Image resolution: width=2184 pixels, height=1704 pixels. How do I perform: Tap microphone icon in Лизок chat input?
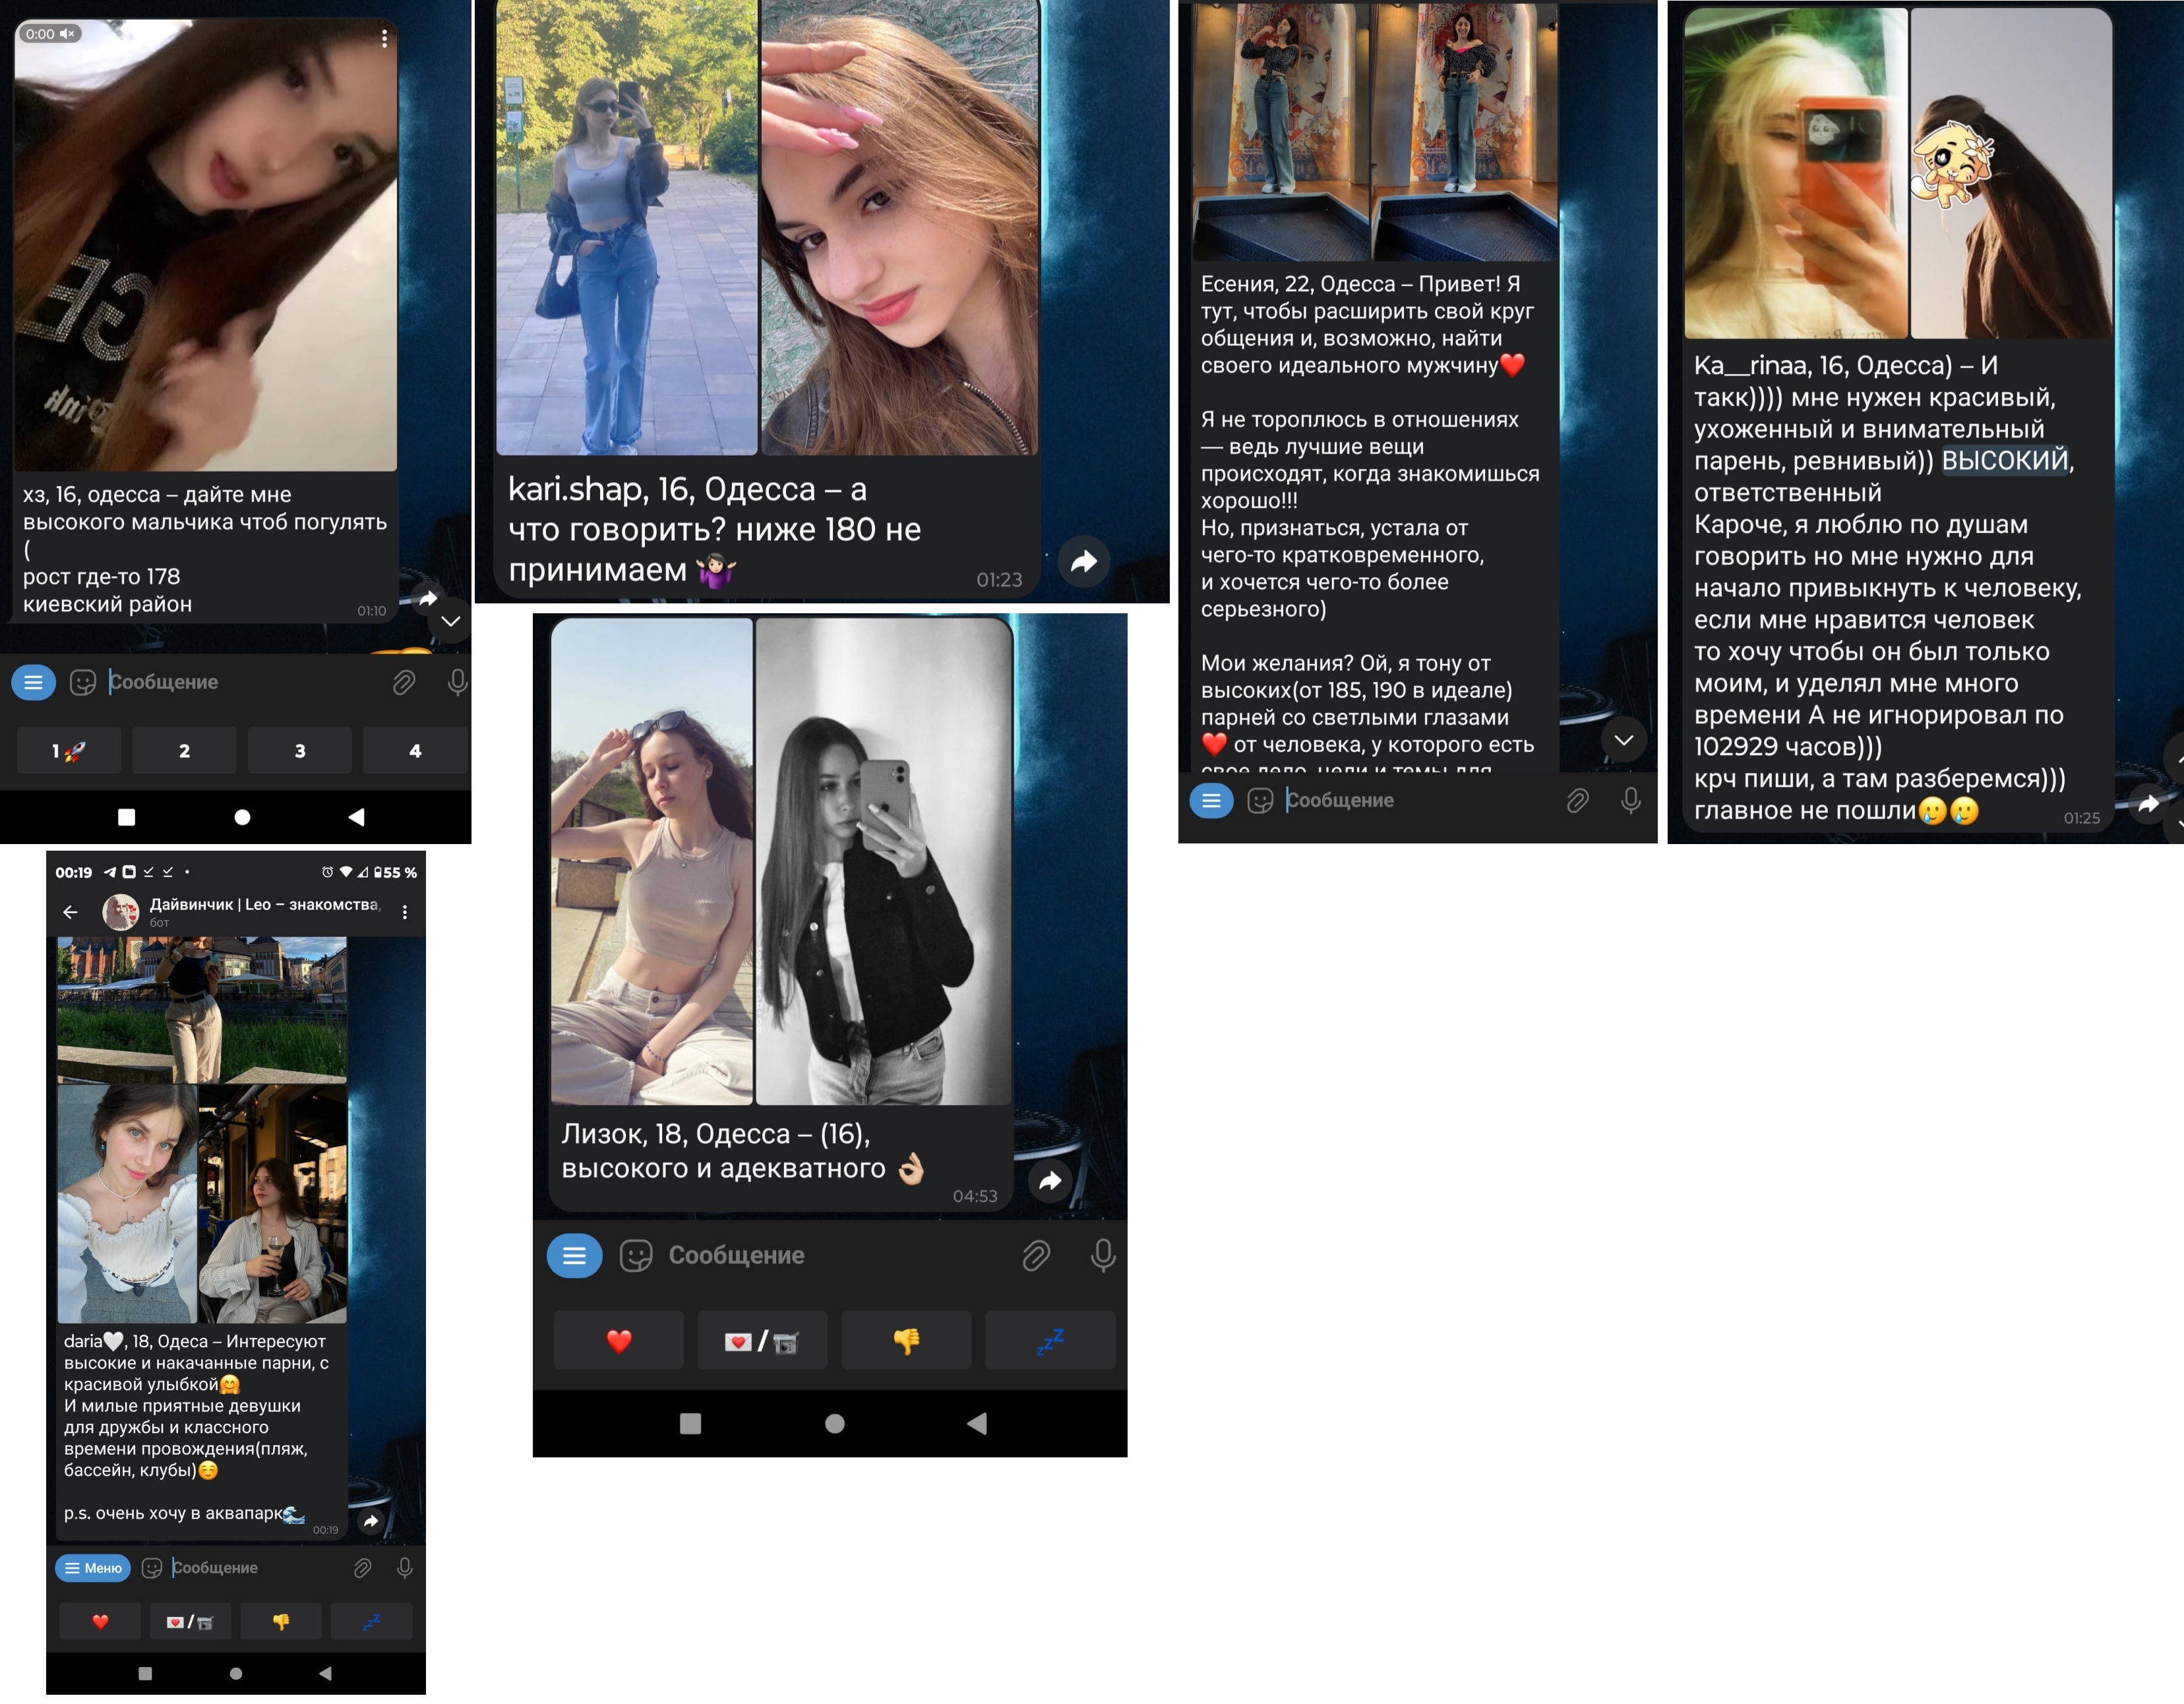click(x=1103, y=1255)
